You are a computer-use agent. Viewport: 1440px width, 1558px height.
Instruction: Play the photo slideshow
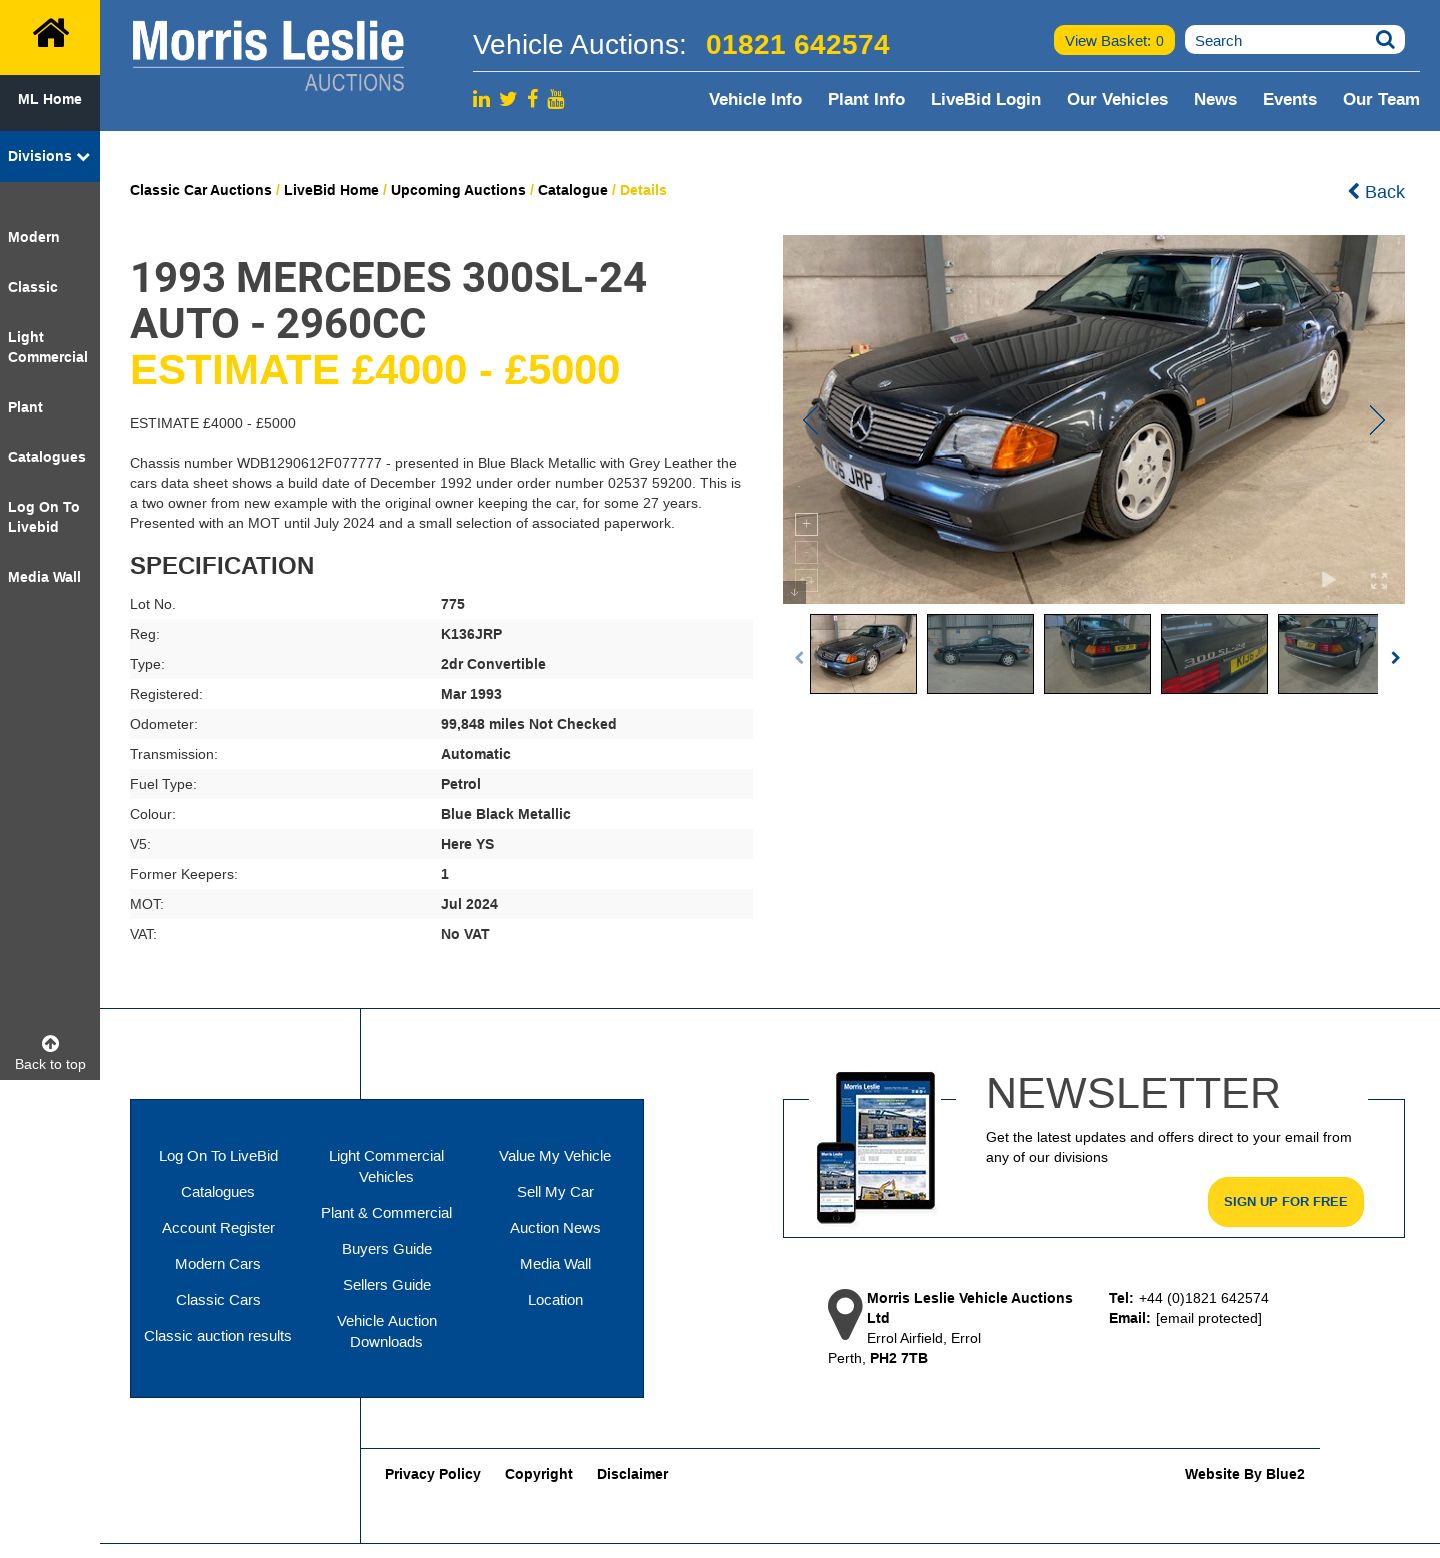point(1329,580)
